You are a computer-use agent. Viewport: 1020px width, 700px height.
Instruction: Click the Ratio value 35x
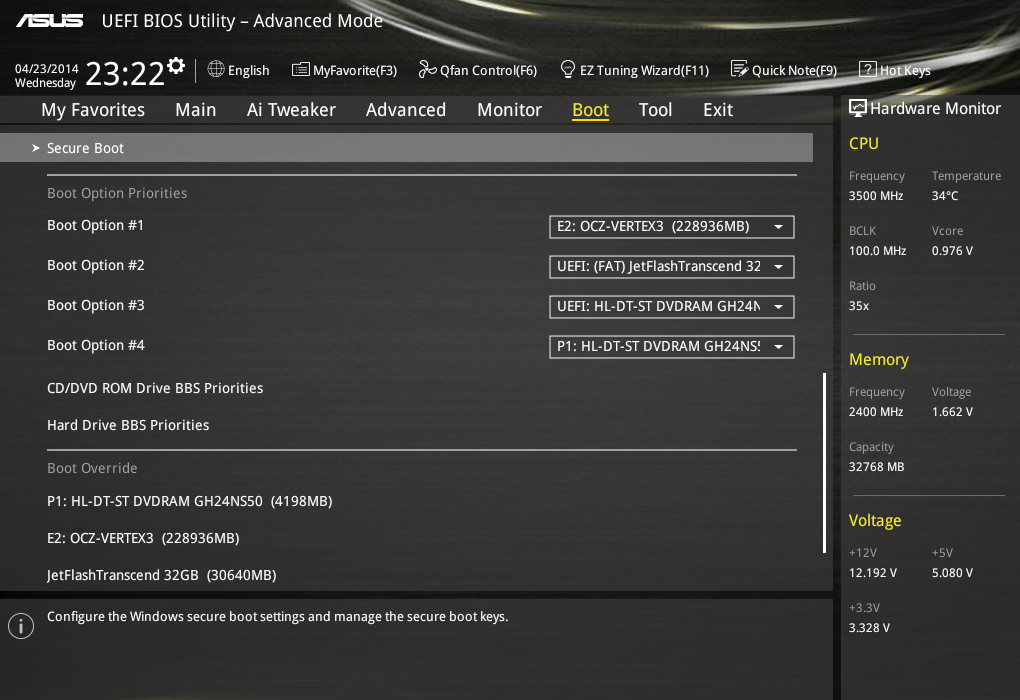859,306
